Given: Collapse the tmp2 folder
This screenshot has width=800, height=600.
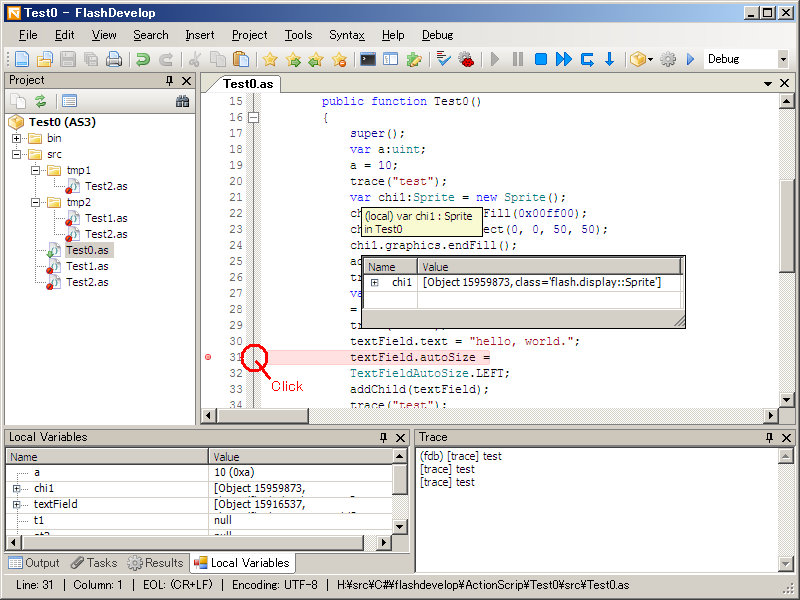Looking at the screenshot, I should [x=35, y=202].
